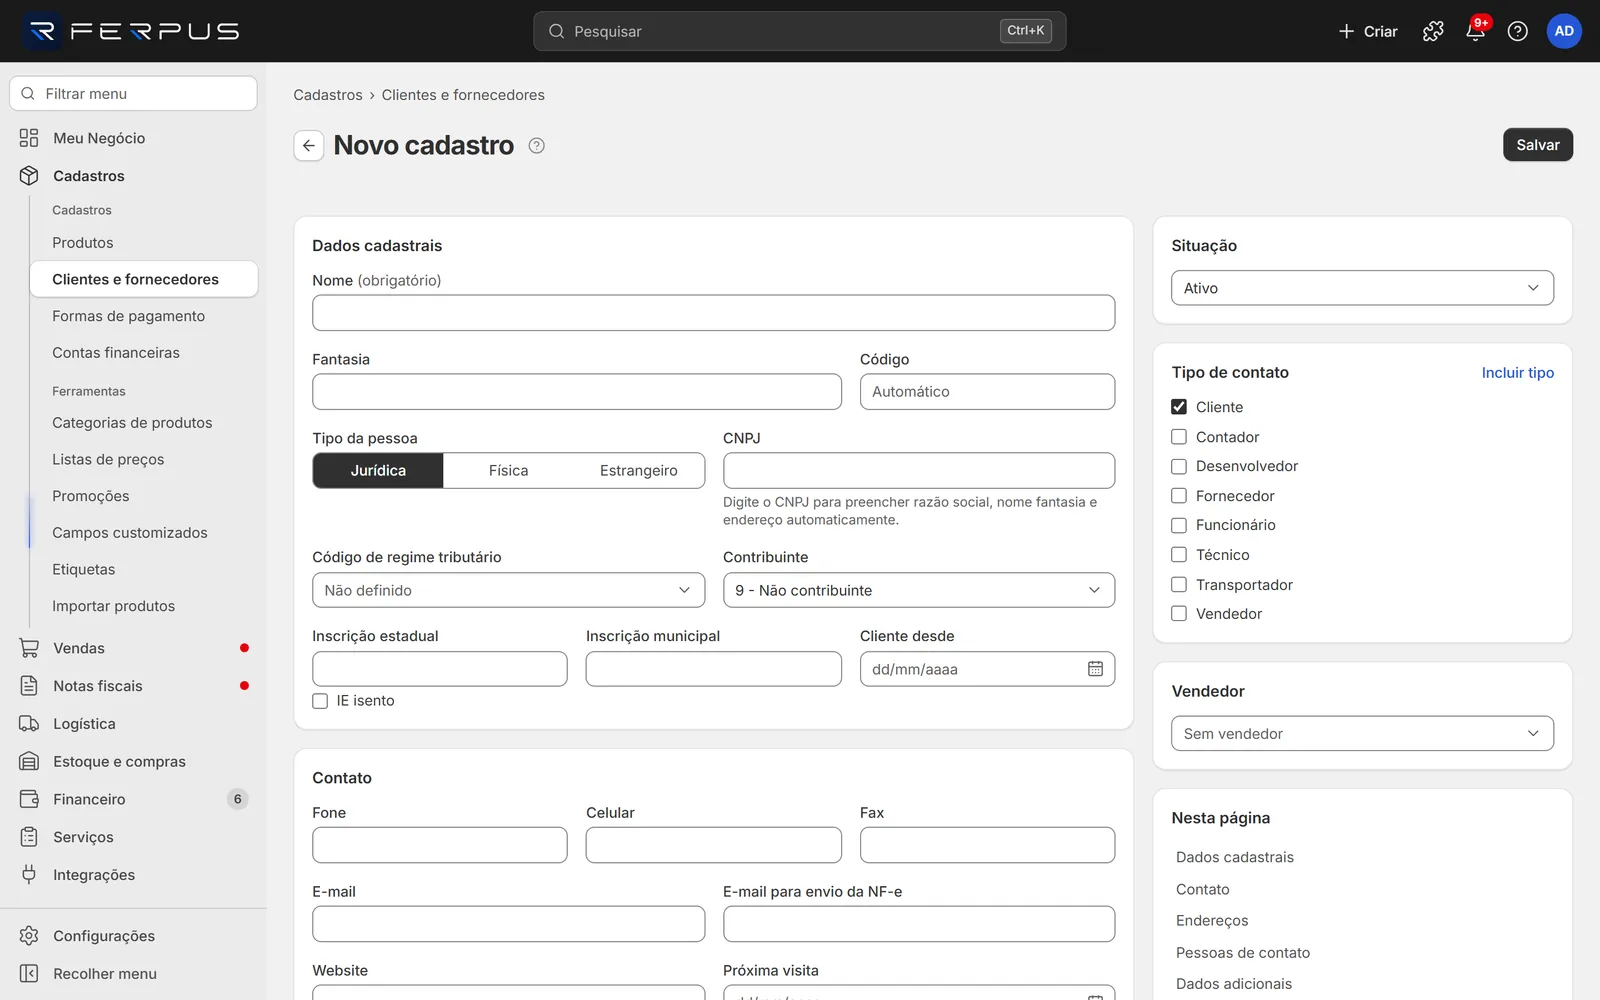Viewport: 1600px width, 1000px height.
Task: Click help icon next to Novo cadastro title
Action: tap(537, 146)
